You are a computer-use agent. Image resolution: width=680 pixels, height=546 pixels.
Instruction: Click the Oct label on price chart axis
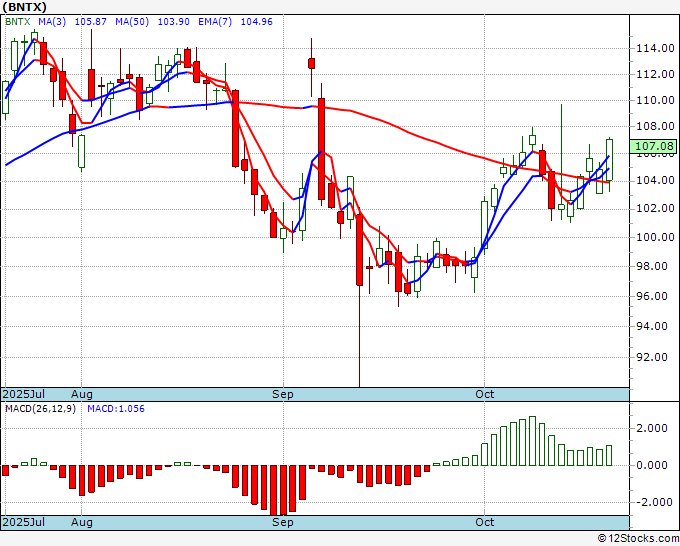[484, 394]
